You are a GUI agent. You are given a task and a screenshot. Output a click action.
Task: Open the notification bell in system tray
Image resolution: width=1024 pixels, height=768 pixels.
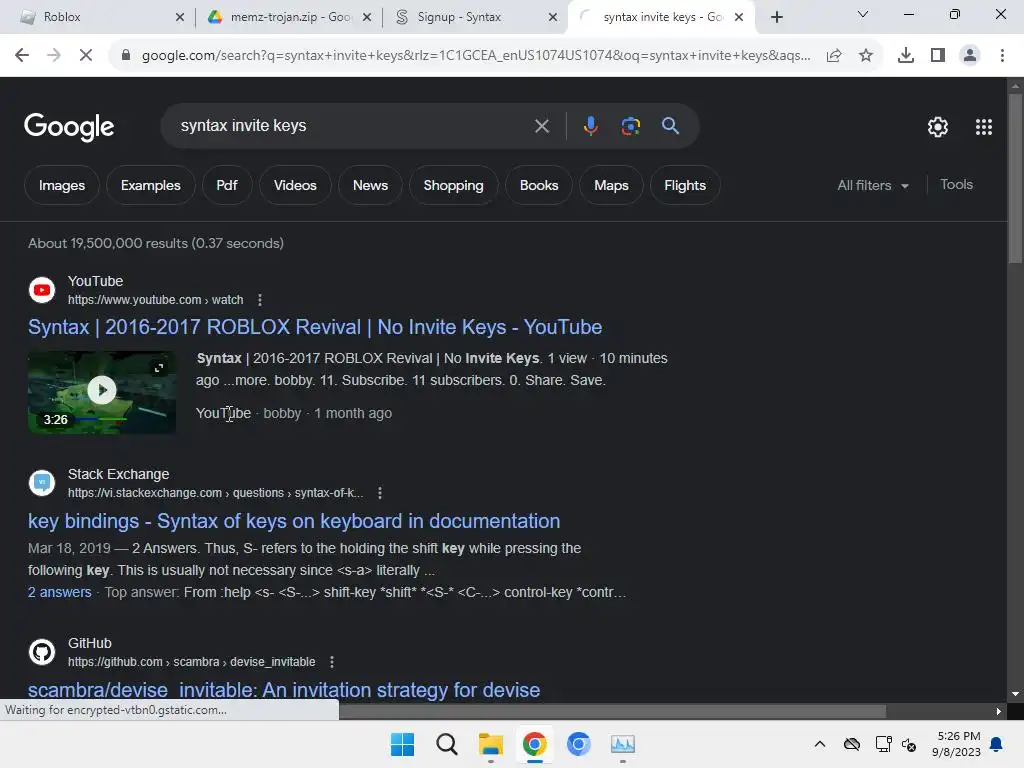point(997,744)
